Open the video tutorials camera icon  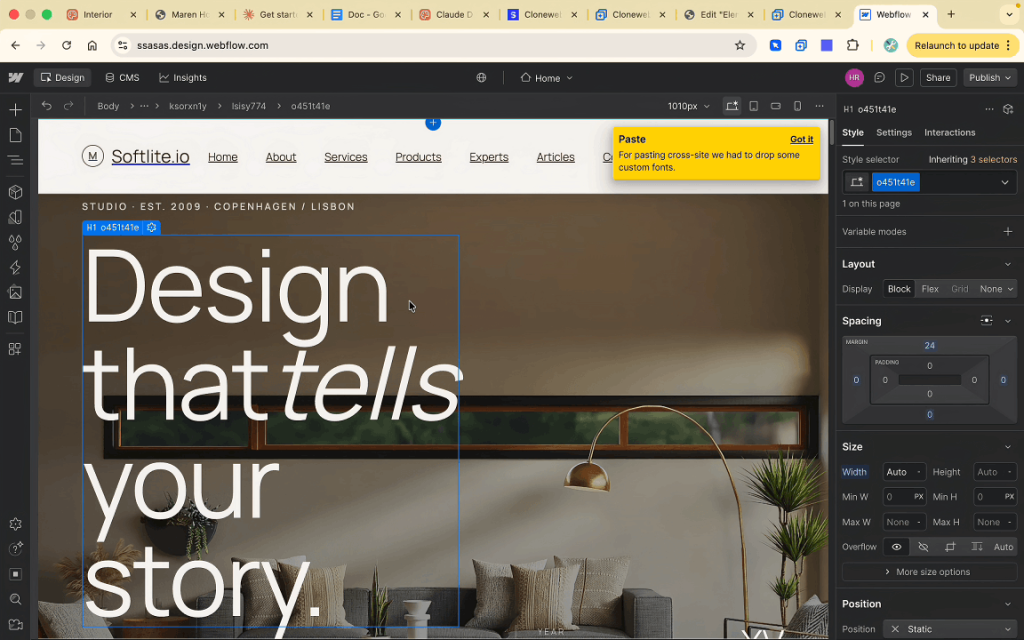(15, 624)
